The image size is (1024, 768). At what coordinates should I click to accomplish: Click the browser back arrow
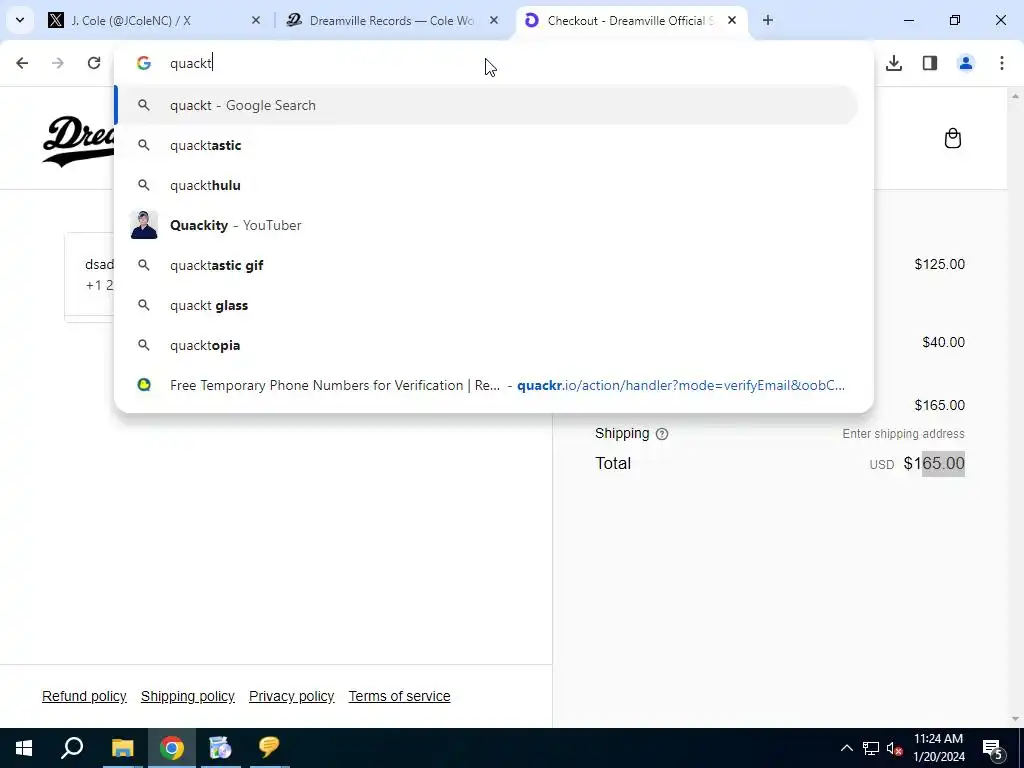coord(22,63)
